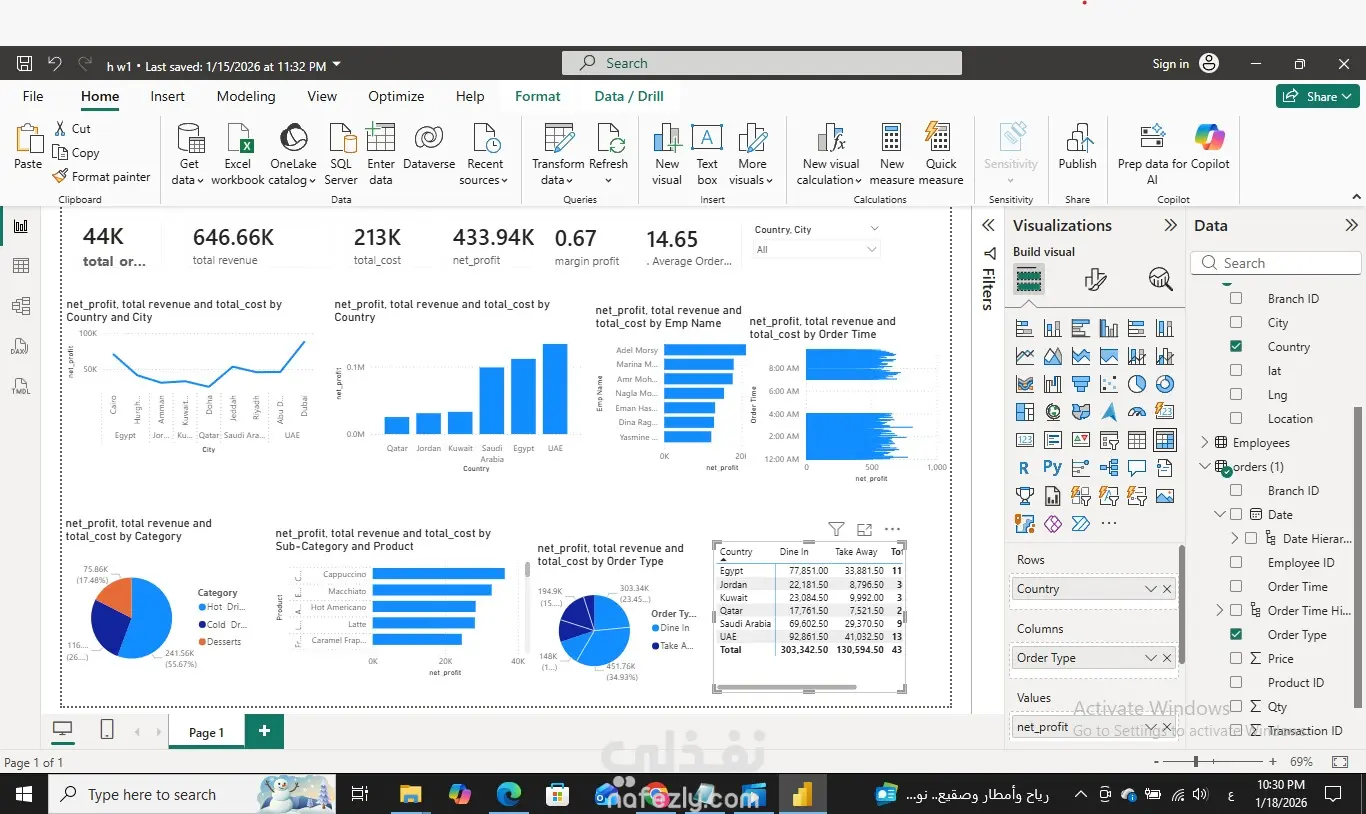The image size is (1366, 814).
Task: Publish the report
Action: [1077, 146]
